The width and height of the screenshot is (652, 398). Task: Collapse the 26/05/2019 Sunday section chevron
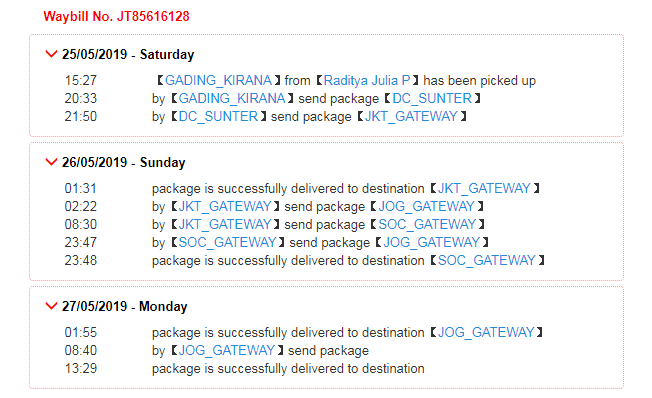coord(51,162)
